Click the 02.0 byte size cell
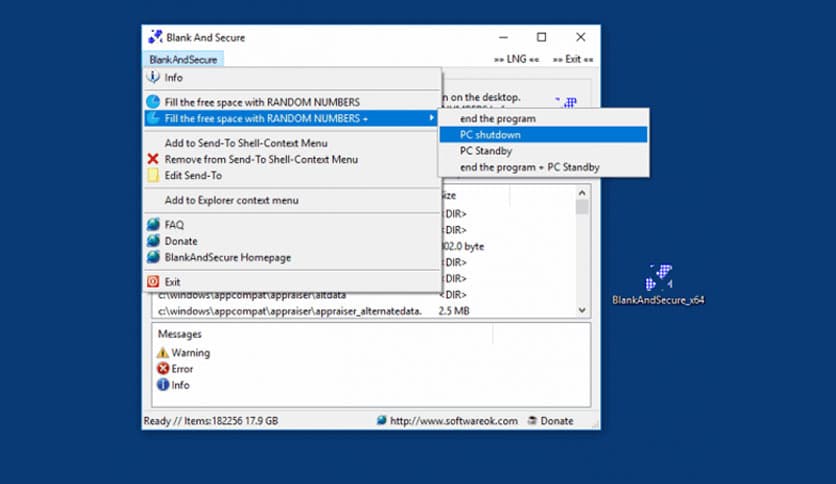 point(463,246)
